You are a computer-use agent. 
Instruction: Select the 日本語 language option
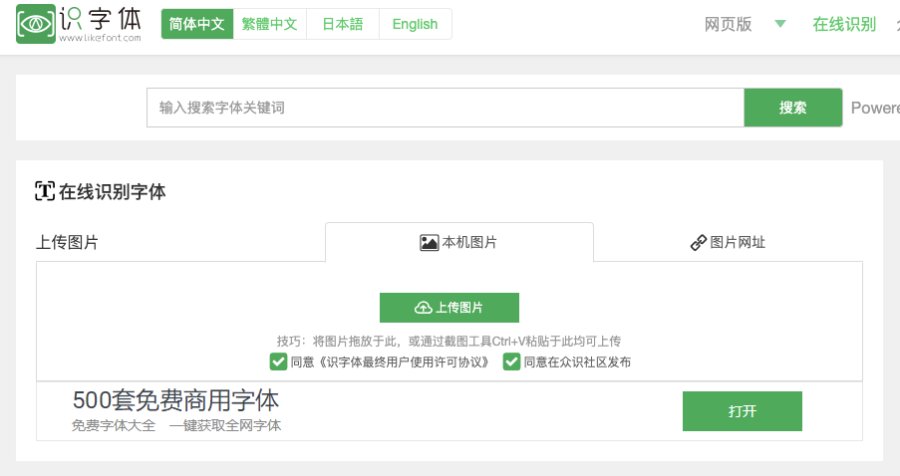343,24
